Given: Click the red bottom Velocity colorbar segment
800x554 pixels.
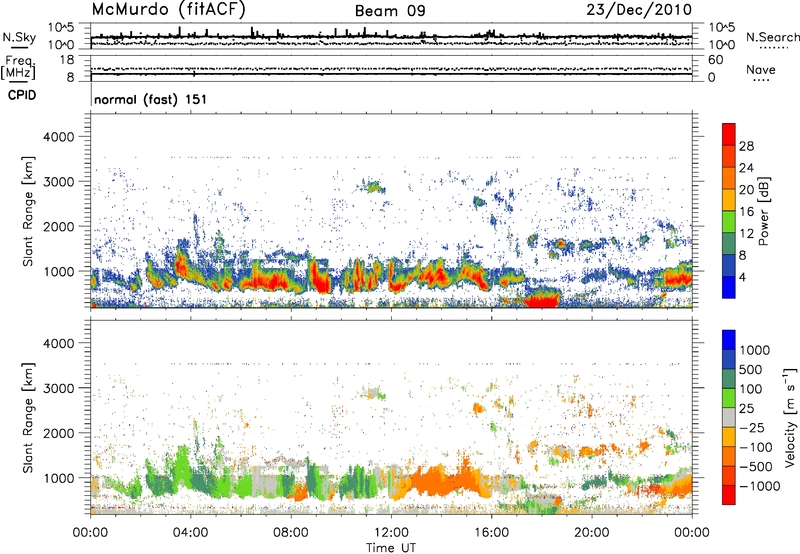Looking at the screenshot, I should 729,495.
